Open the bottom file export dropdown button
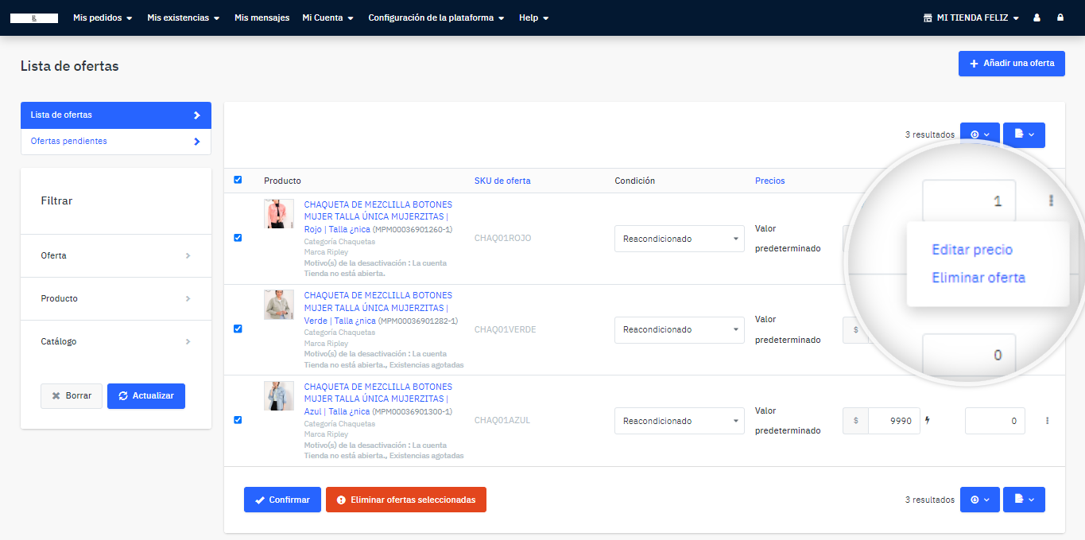 [1024, 499]
